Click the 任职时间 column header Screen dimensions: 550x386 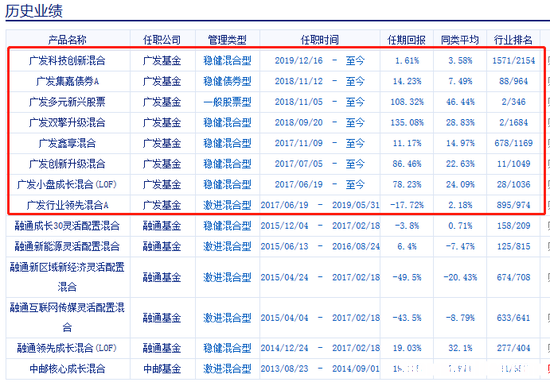point(320,40)
